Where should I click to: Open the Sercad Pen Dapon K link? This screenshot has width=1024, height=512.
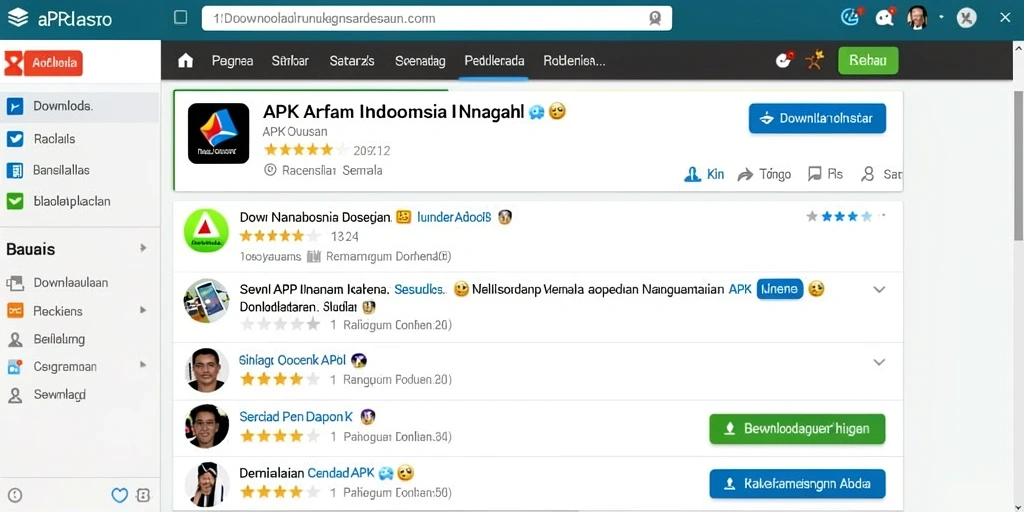tap(296, 416)
